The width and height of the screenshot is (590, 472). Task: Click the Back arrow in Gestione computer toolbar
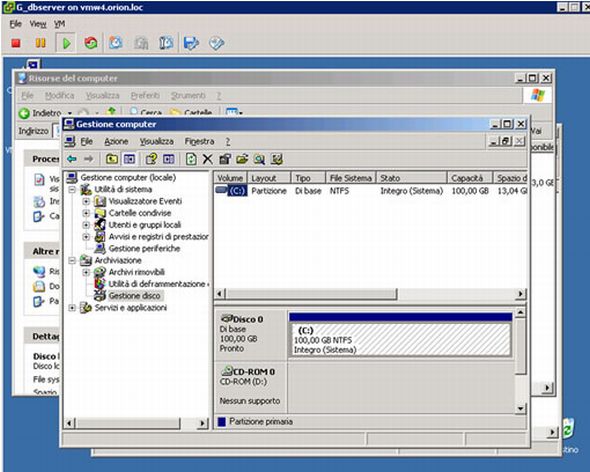[71, 159]
